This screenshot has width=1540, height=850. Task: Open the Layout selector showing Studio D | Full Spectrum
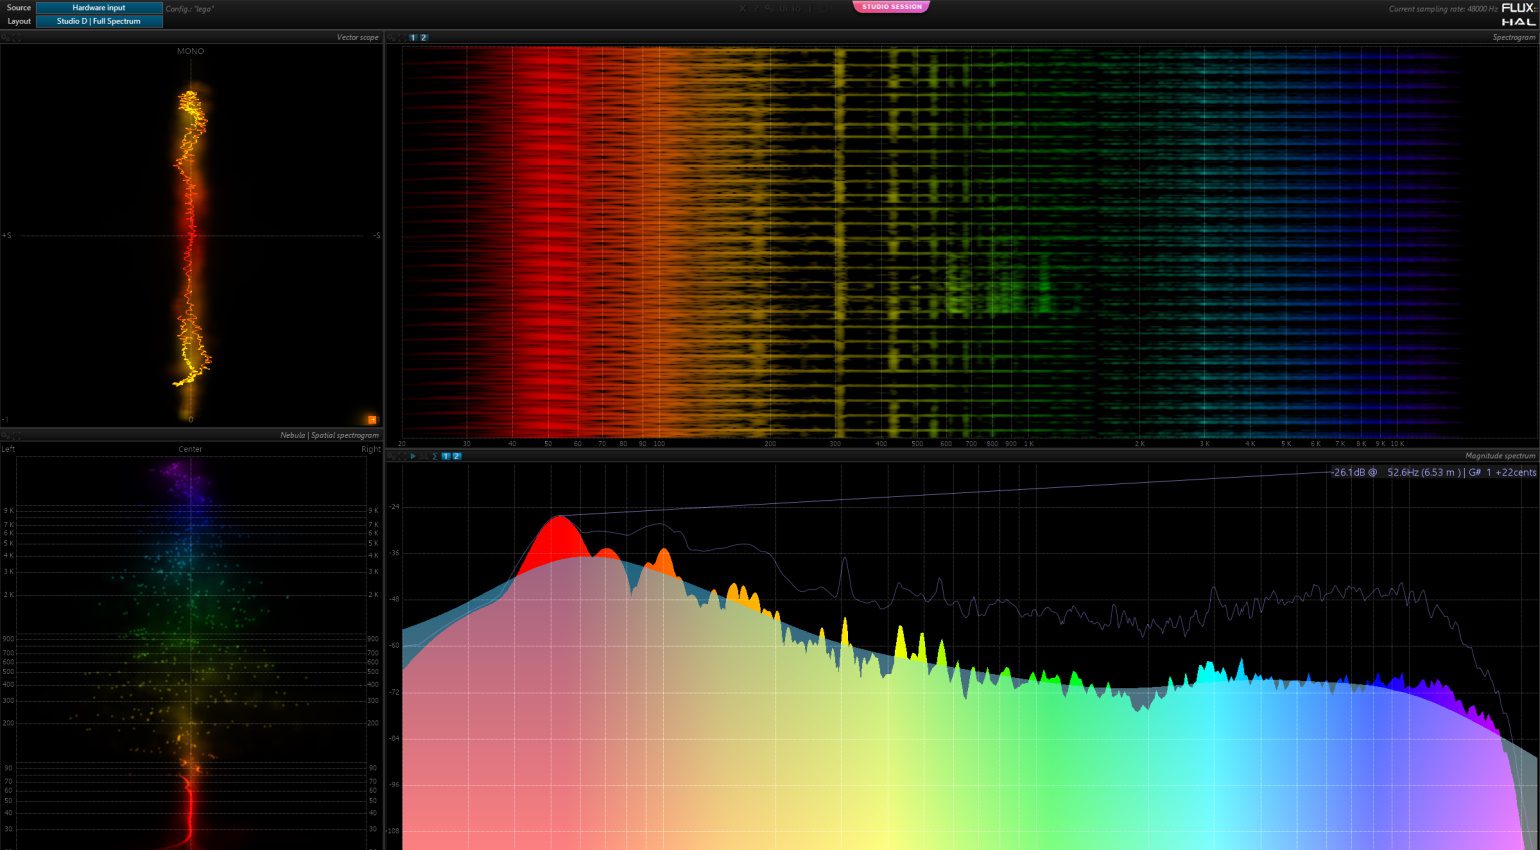coord(99,21)
